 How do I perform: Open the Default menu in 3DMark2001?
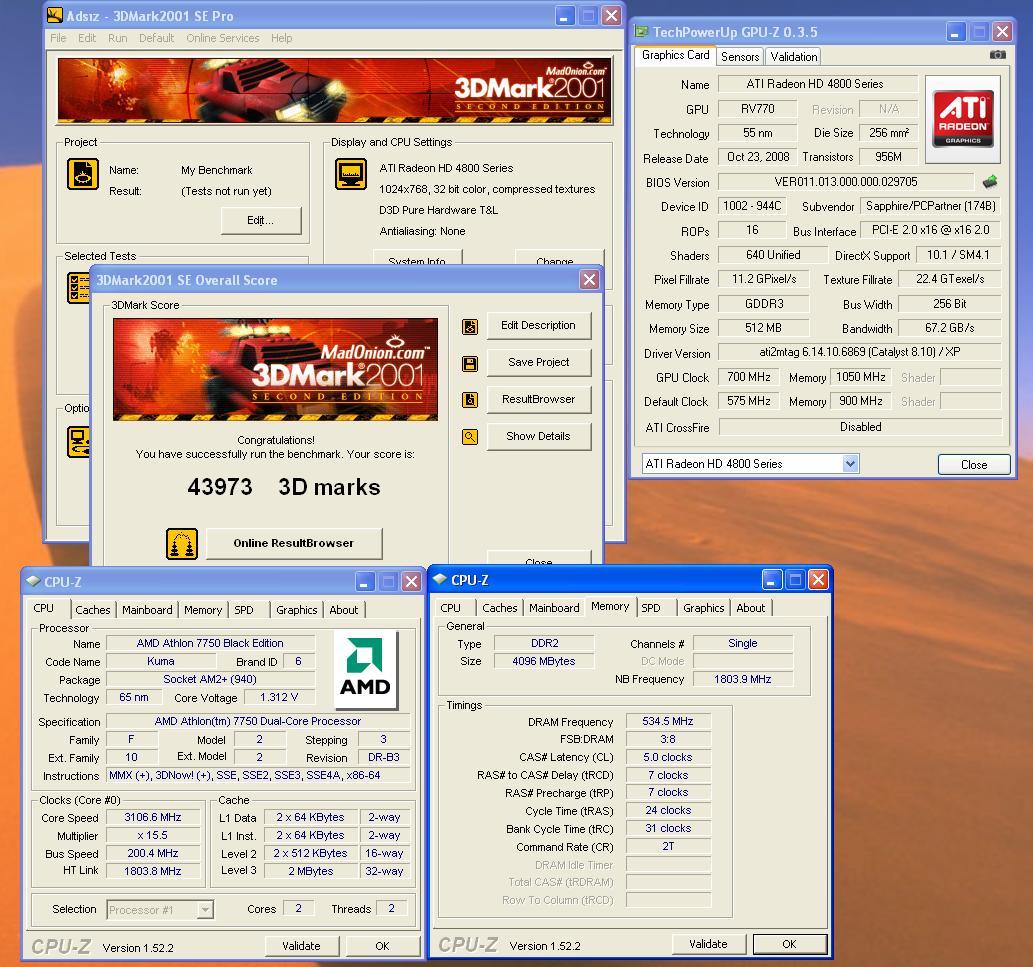pyautogui.click(x=157, y=38)
